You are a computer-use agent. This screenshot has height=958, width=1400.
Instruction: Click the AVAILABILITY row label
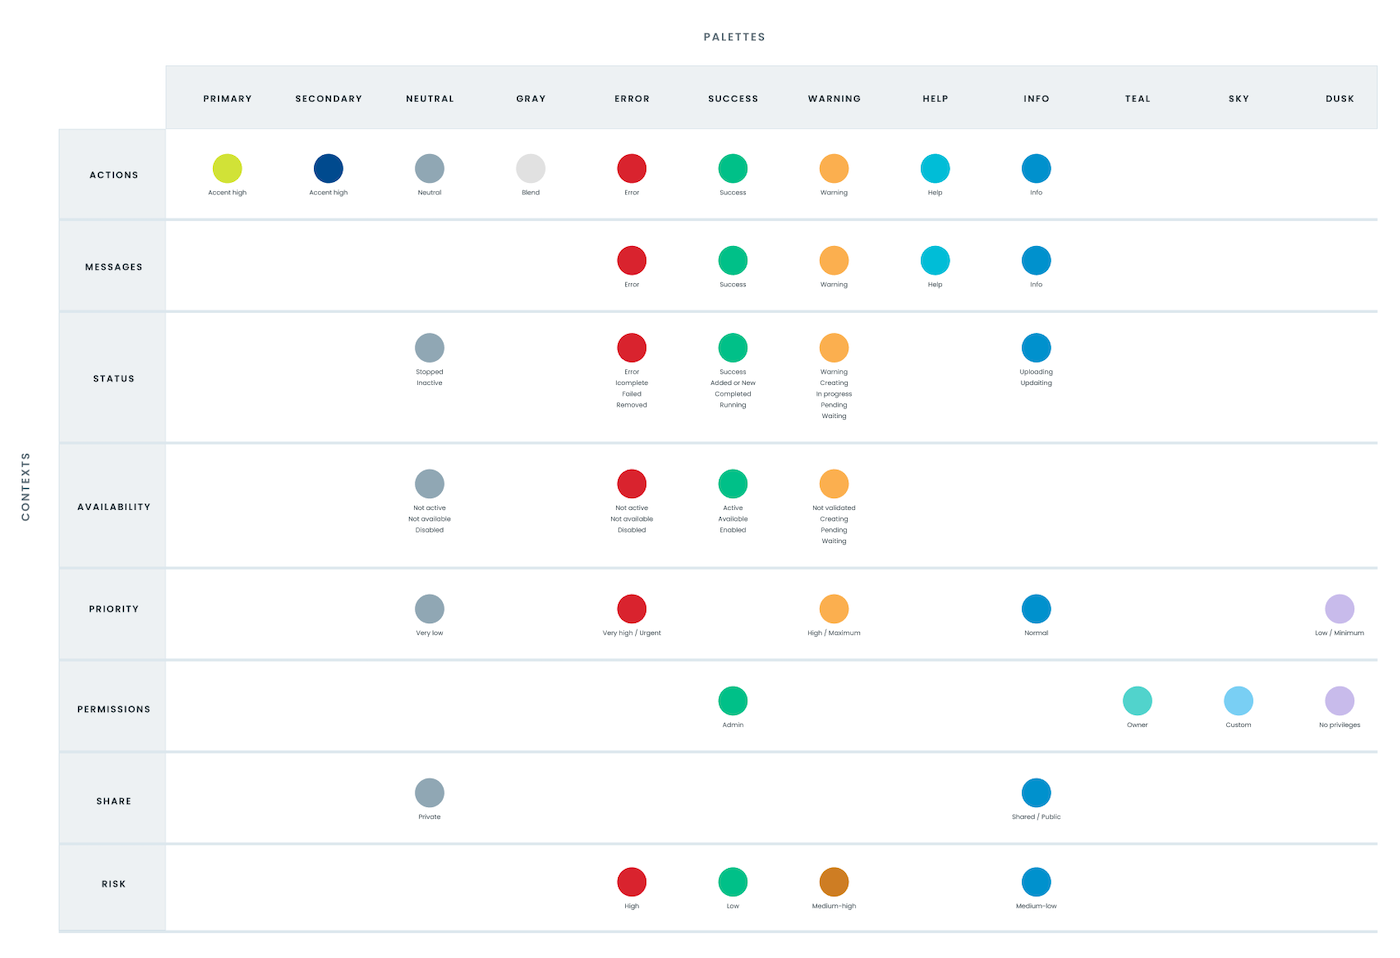[x=113, y=506]
